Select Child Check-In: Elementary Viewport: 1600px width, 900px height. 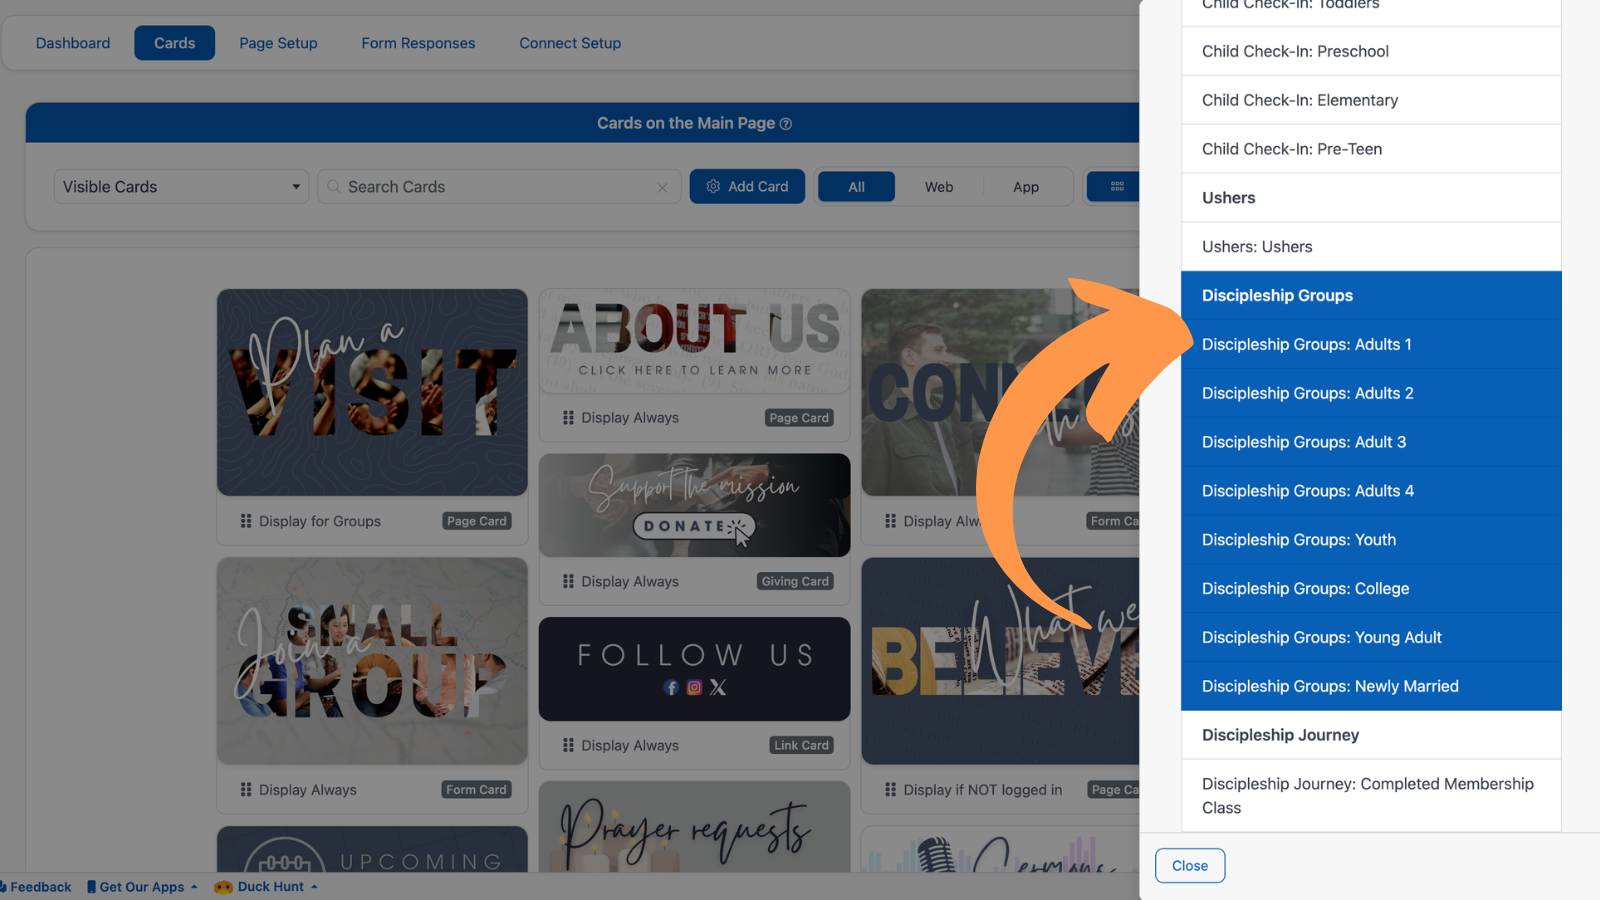(1371, 100)
